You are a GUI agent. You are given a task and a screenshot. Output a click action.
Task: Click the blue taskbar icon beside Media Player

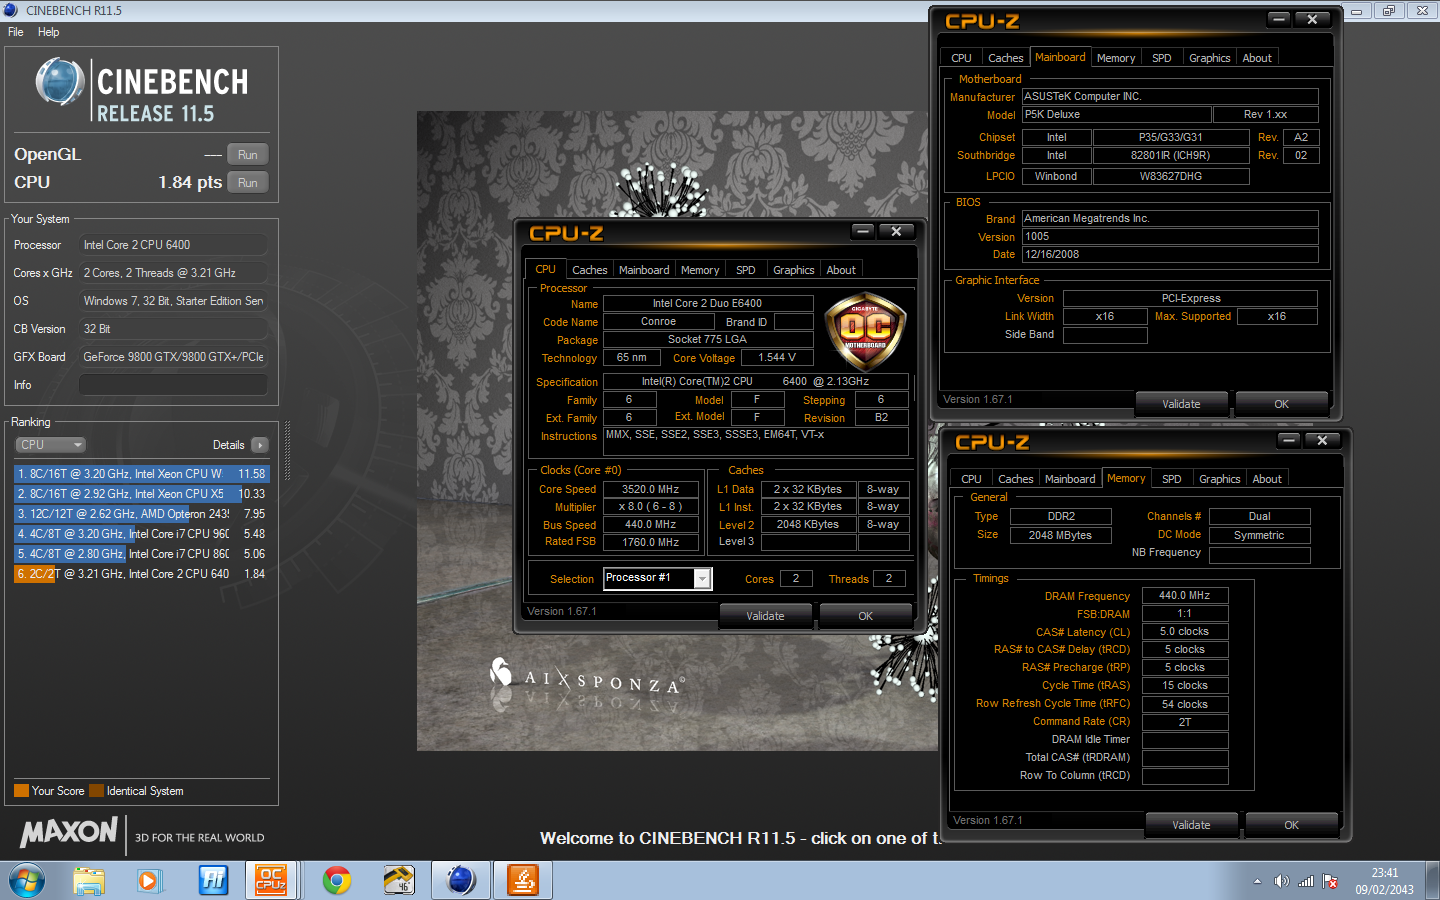tap(213, 881)
